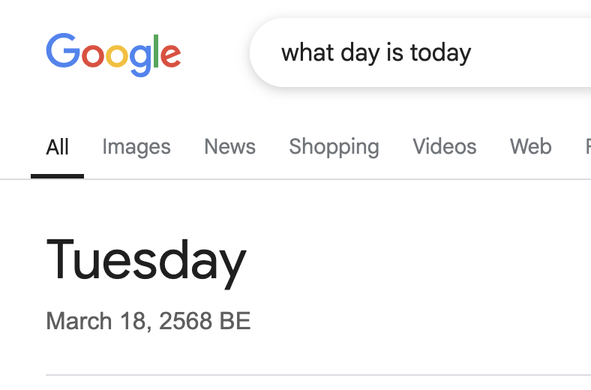Click the March 18, 2568 BE date
Image resolution: width=591 pixels, height=390 pixels.
pyautogui.click(x=148, y=321)
